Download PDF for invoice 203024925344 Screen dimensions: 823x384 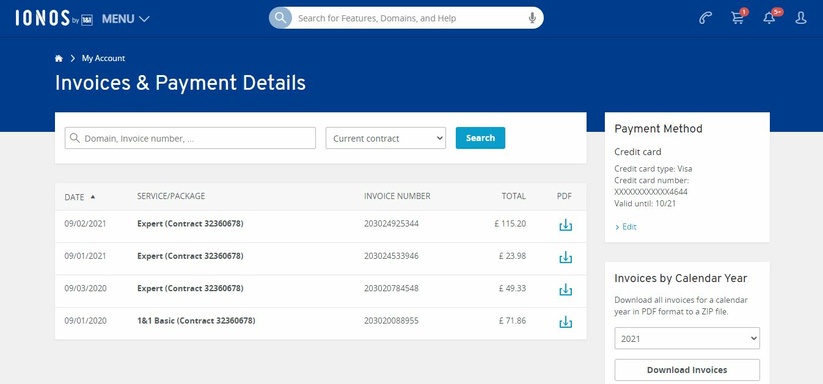coord(565,225)
